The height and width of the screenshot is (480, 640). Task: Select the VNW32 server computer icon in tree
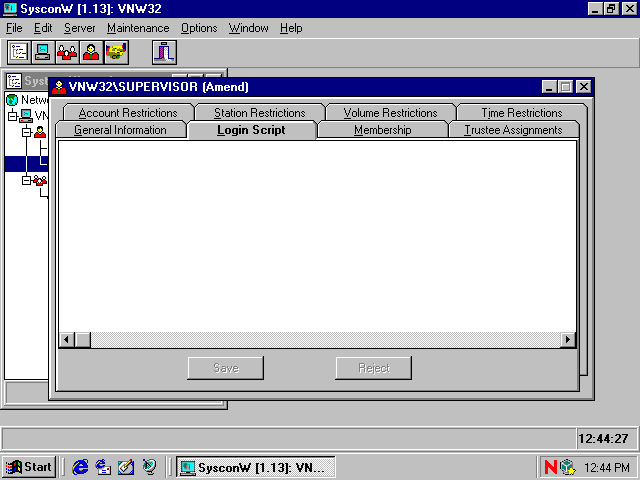[x=26, y=116]
